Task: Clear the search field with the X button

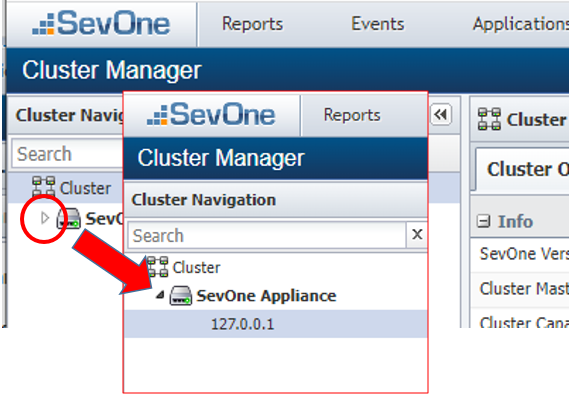Action: point(417,234)
